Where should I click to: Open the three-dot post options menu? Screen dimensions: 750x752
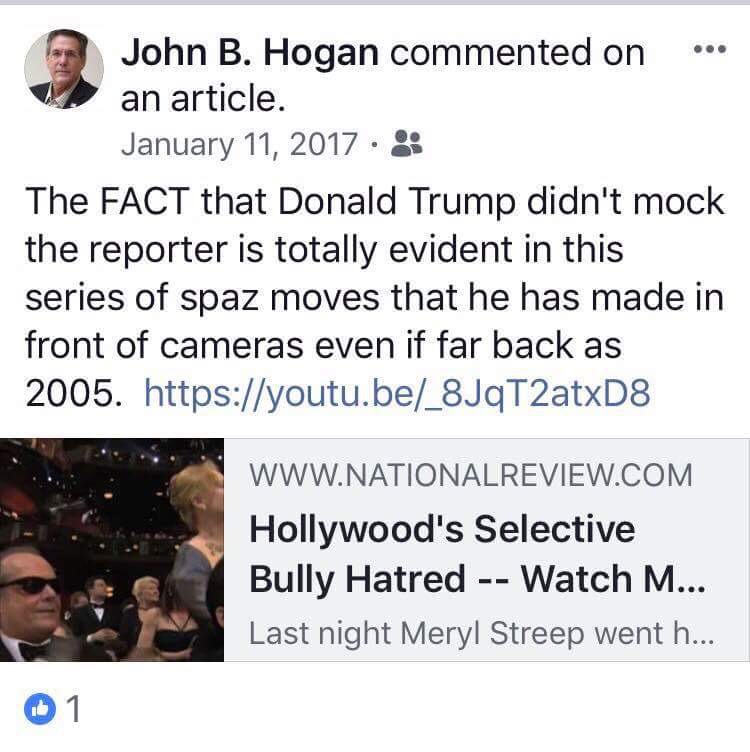(x=710, y=49)
